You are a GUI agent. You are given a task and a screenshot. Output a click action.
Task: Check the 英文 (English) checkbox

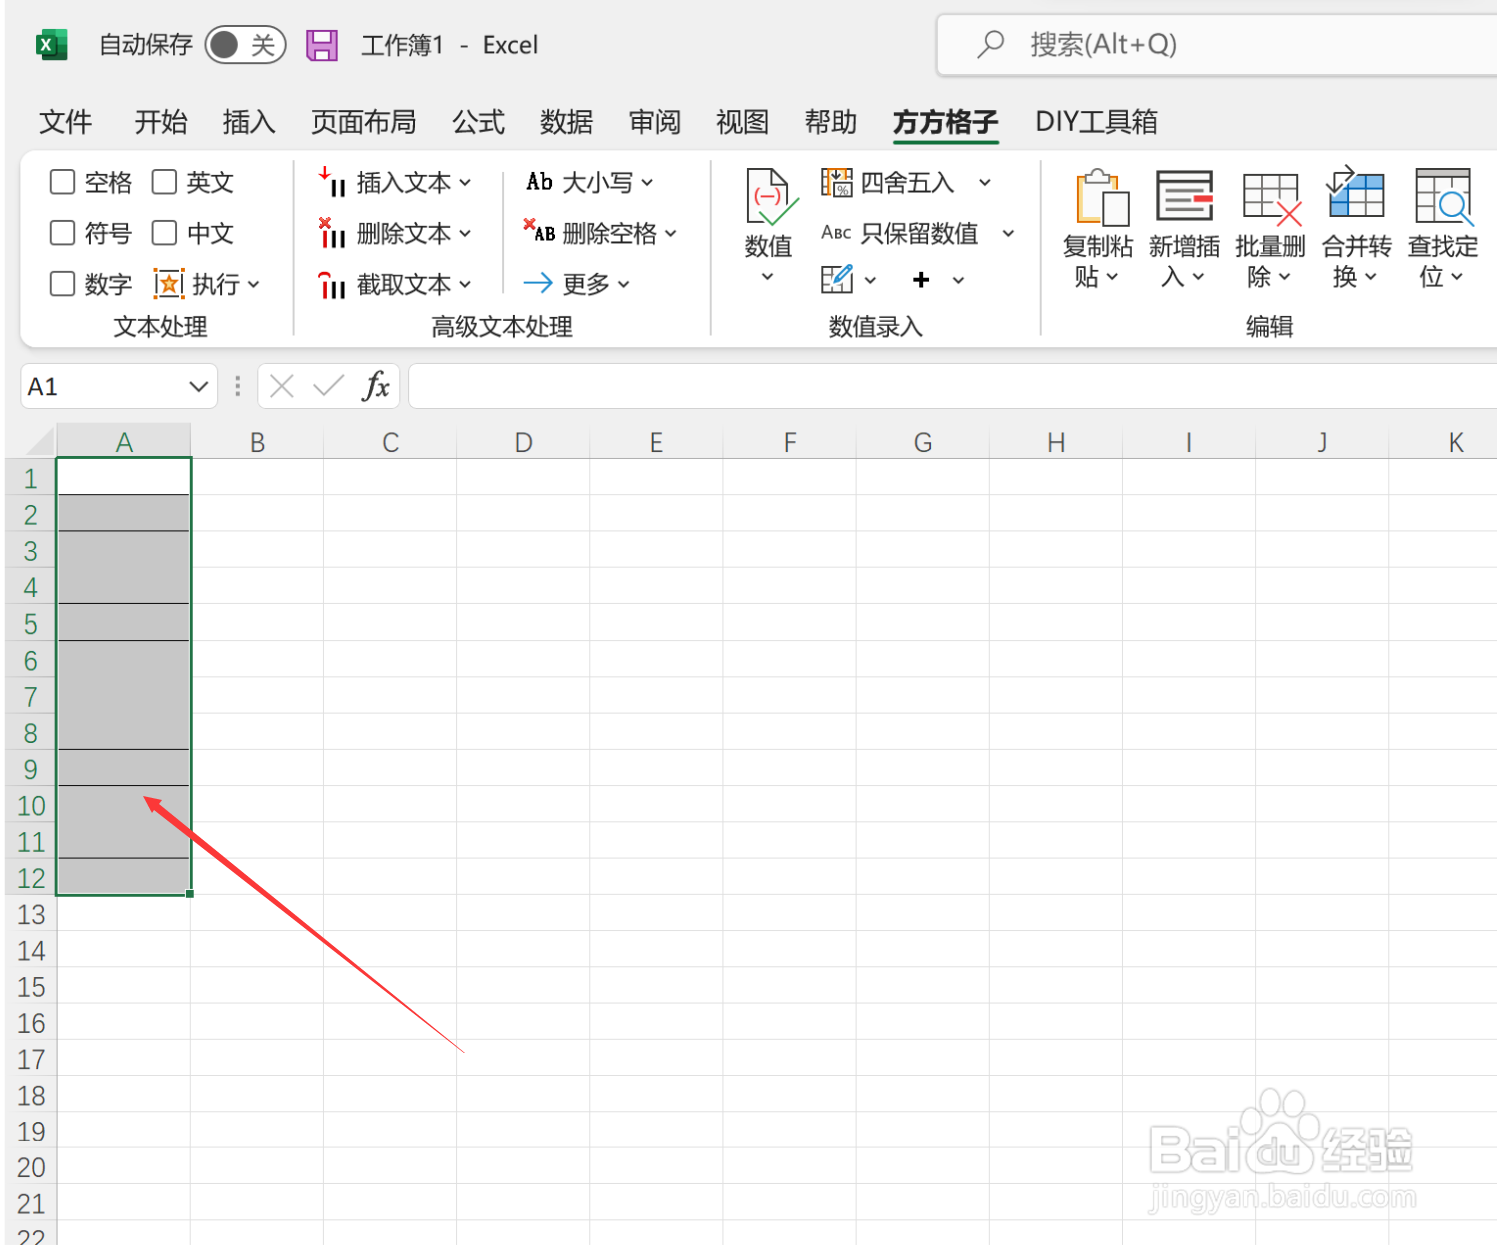click(x=164, y=182)
